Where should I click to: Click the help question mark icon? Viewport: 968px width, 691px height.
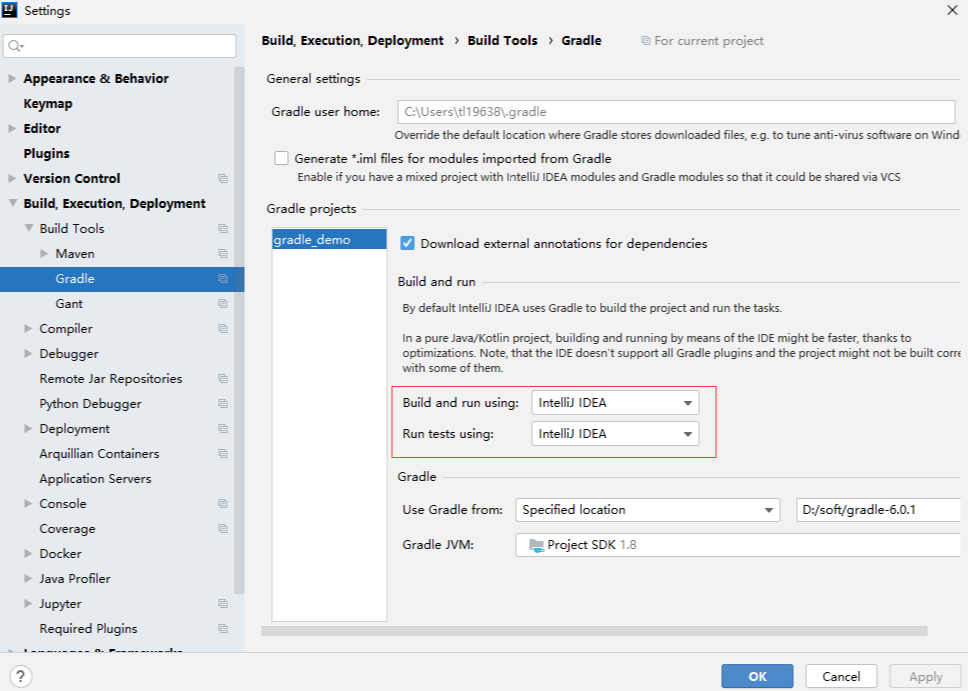click(19, 676)
